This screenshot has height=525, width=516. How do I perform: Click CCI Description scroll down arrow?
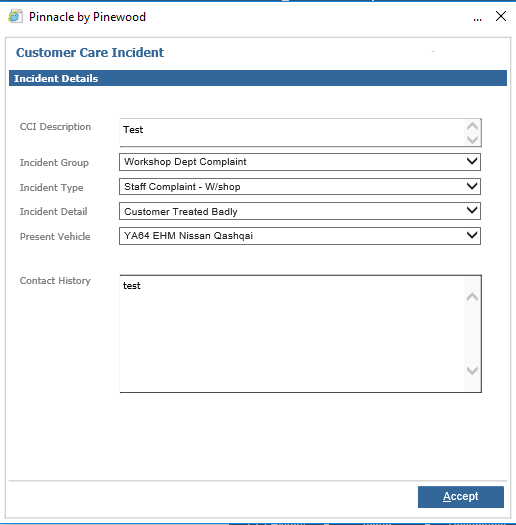click(x=472, y=140)
